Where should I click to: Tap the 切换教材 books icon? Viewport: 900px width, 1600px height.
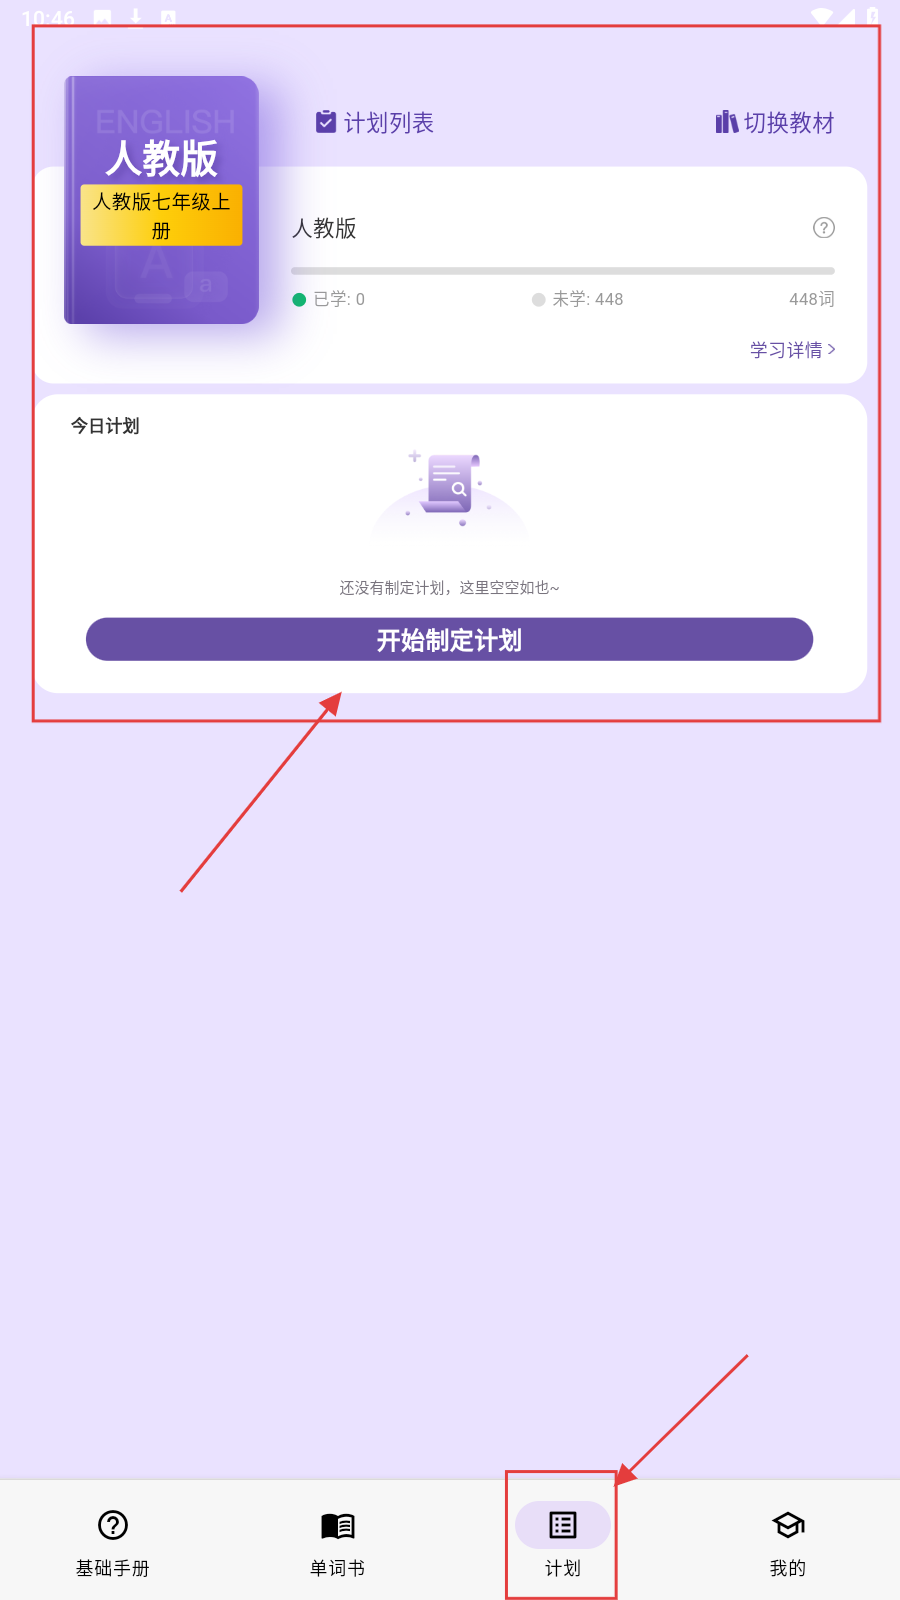pos(727,122)
